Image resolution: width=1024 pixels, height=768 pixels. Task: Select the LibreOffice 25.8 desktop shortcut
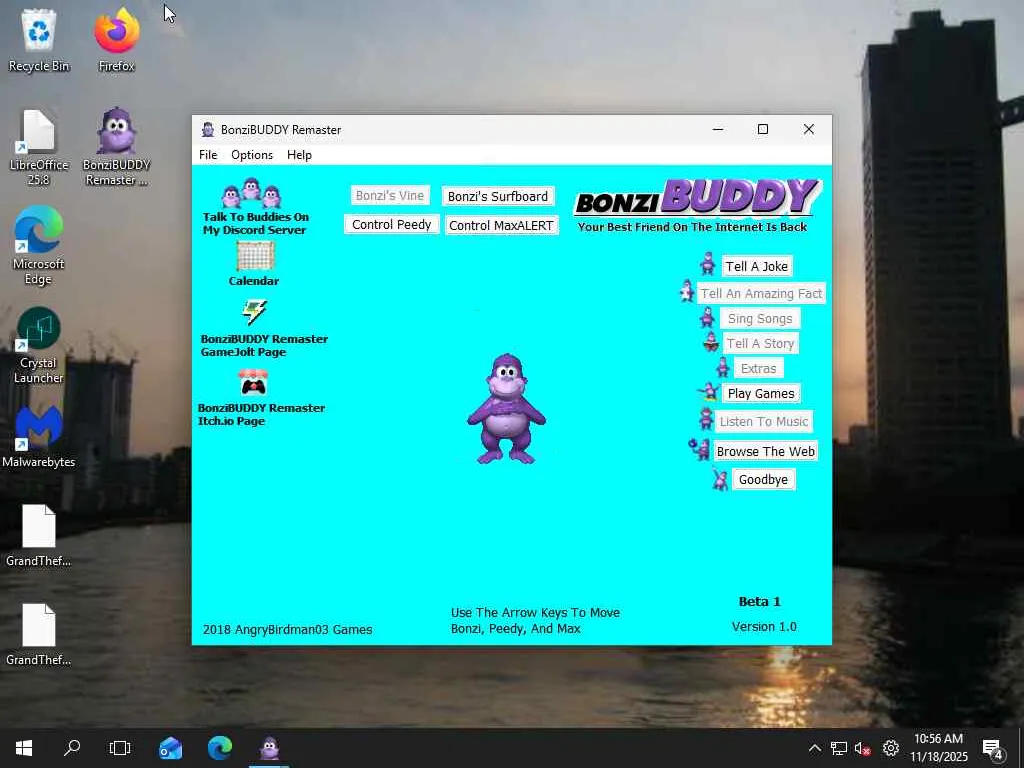[x=39, y=148]
